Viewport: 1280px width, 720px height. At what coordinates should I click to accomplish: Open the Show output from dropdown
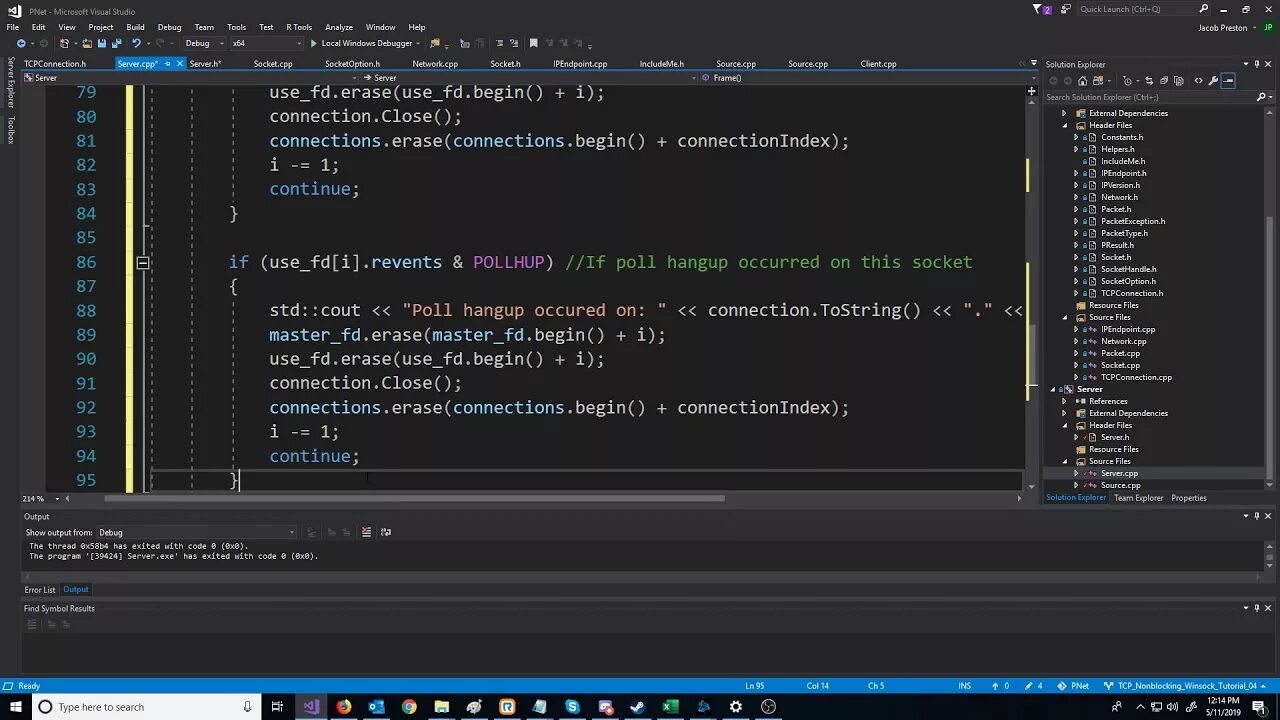tap(196, 532)
